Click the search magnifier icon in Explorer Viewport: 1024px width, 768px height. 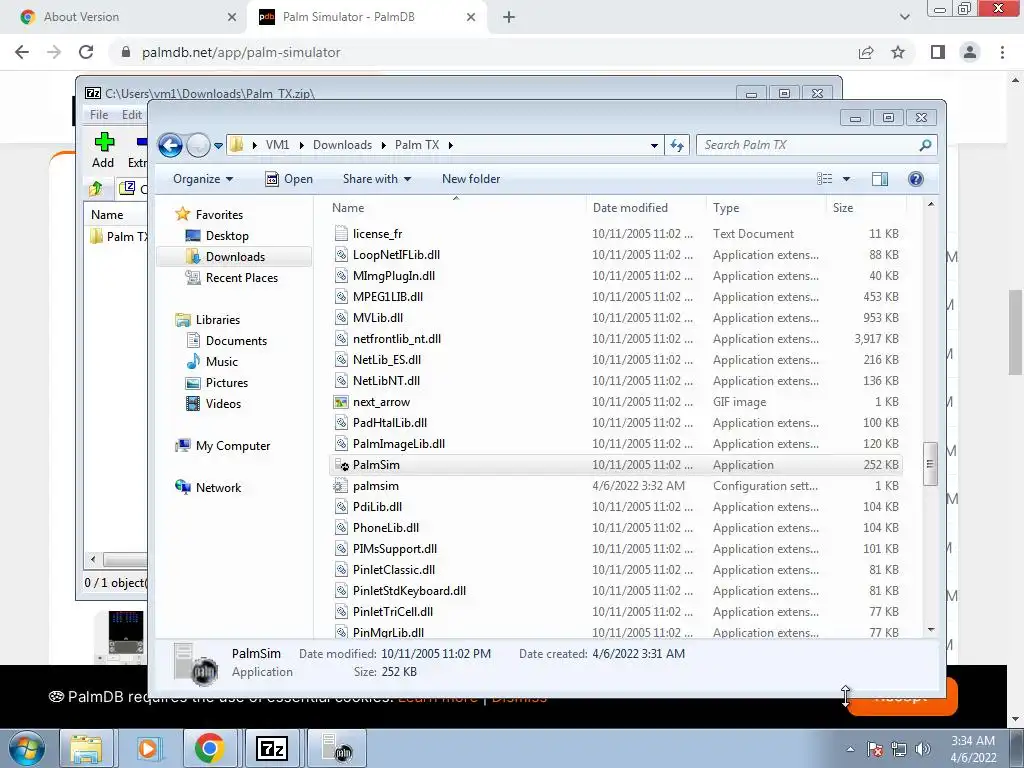click(x=925, y=145)
